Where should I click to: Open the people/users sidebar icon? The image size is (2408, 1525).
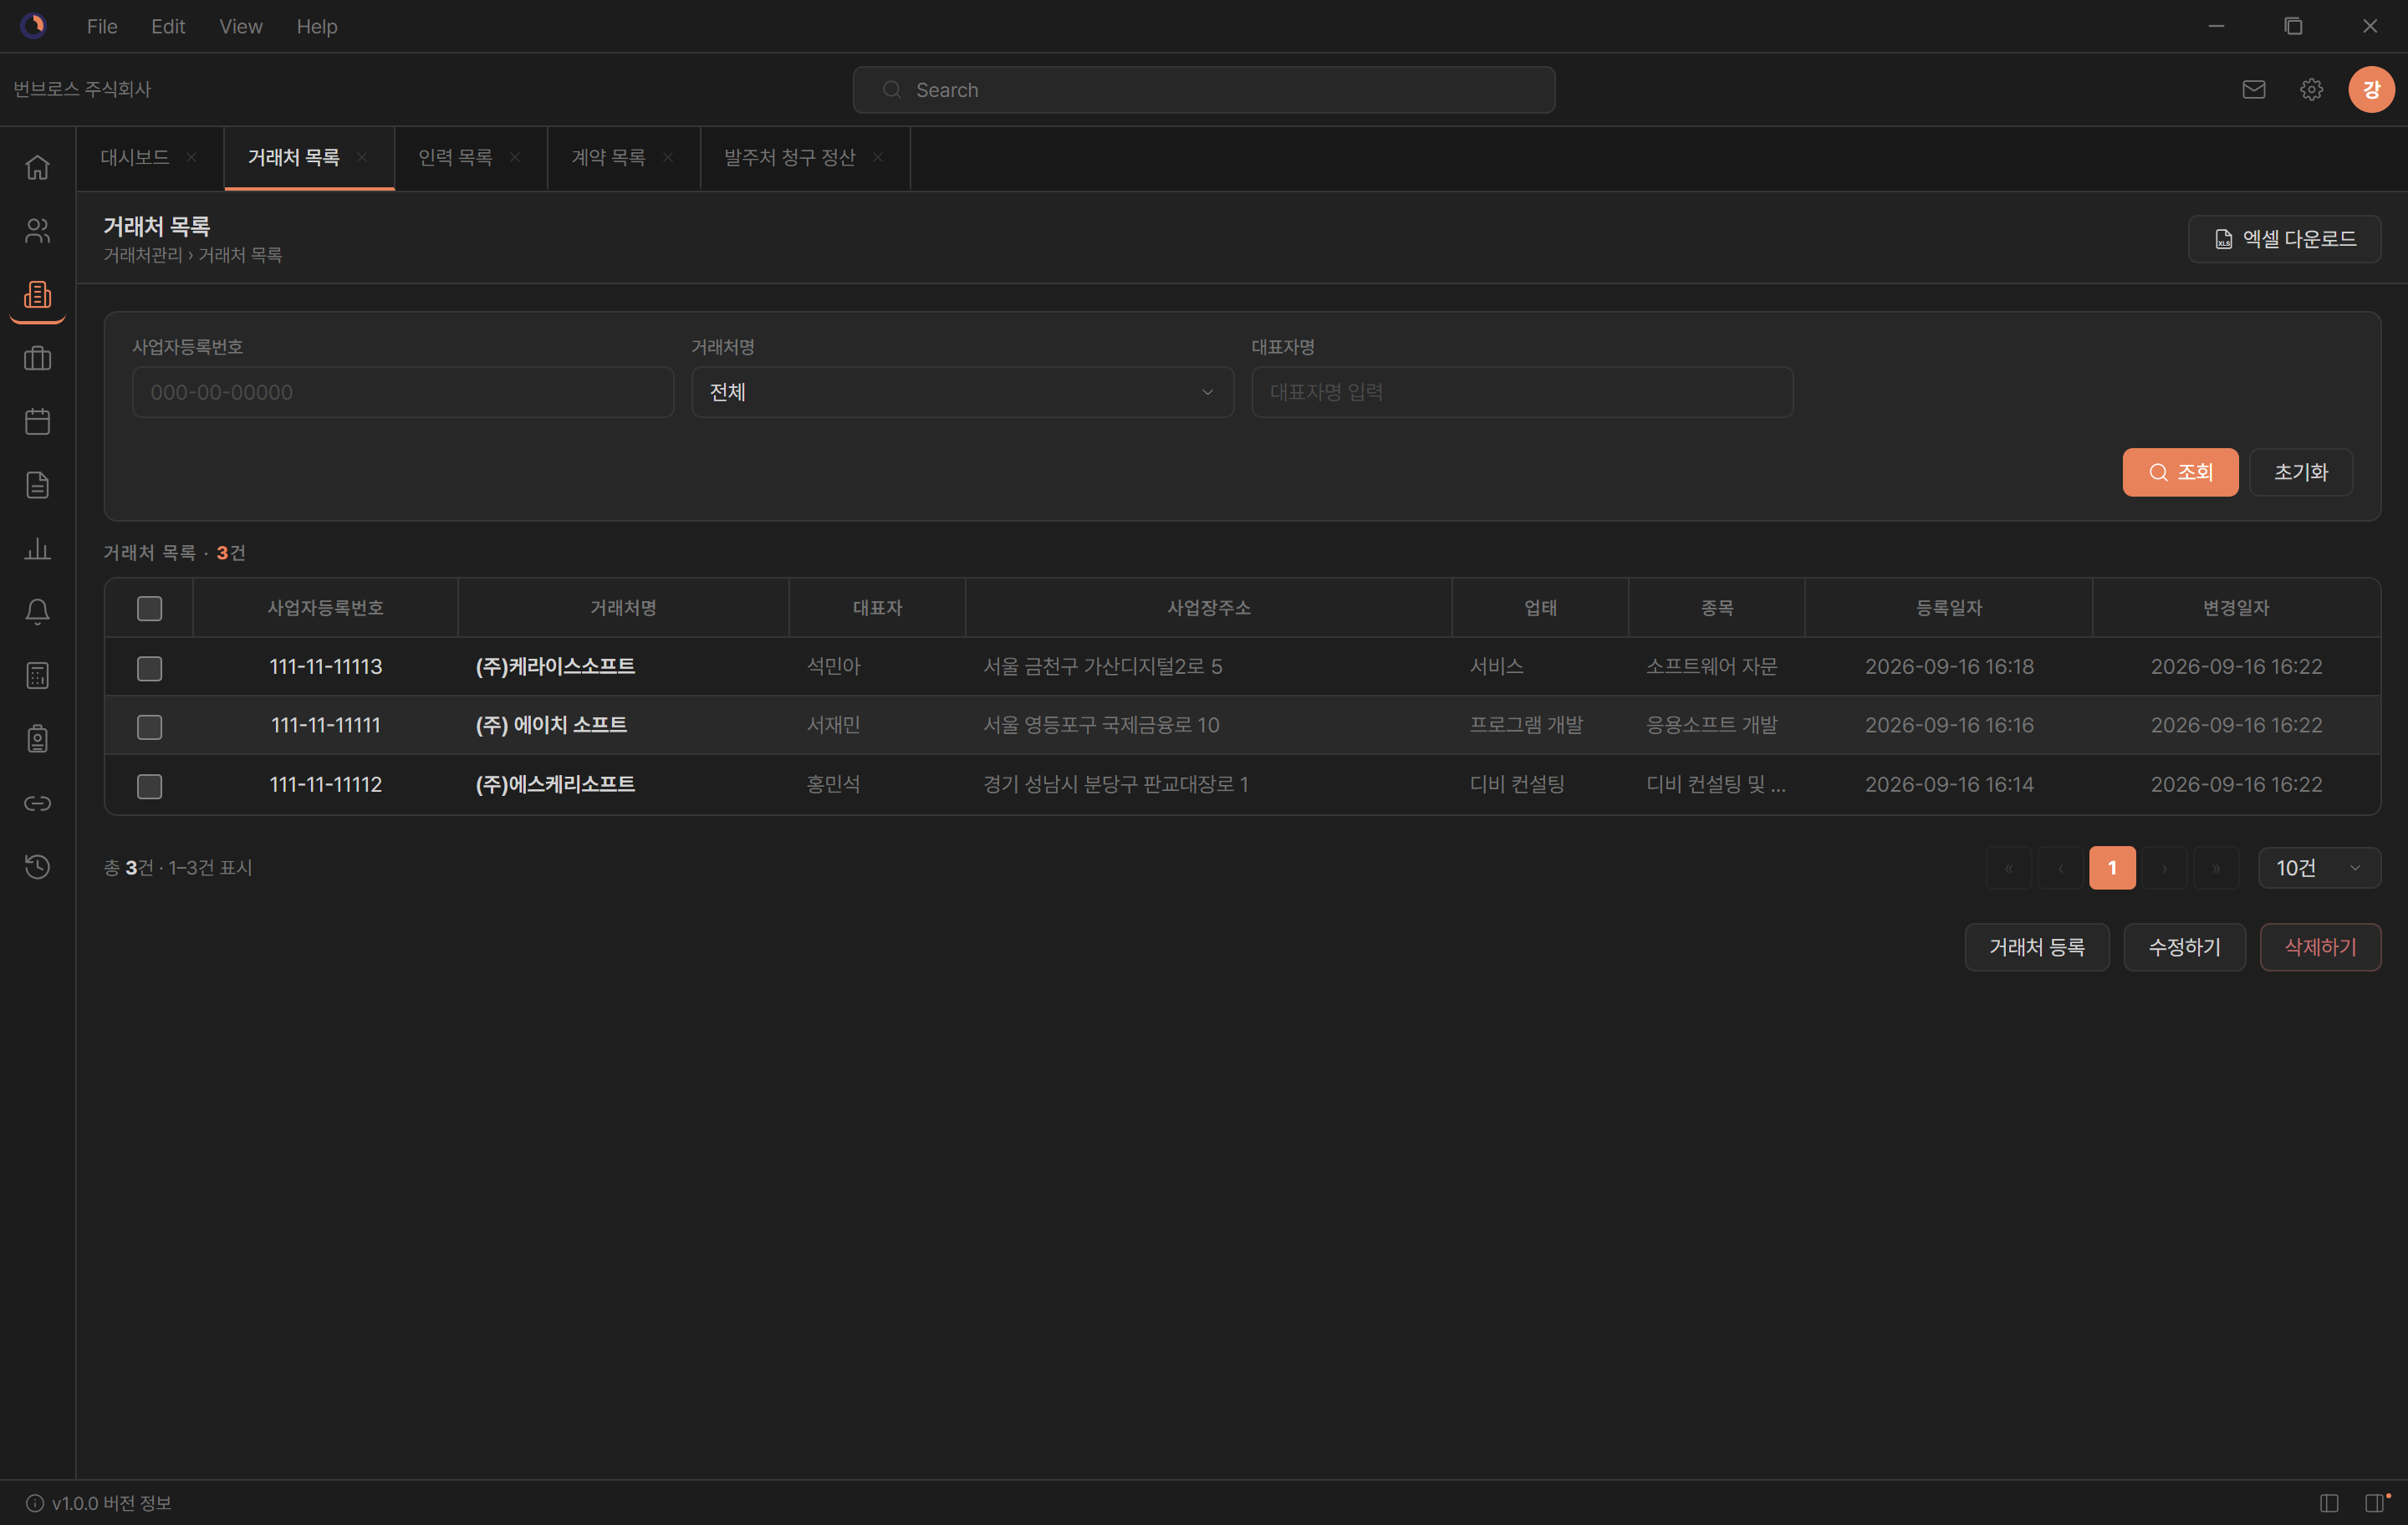[37, 231]
